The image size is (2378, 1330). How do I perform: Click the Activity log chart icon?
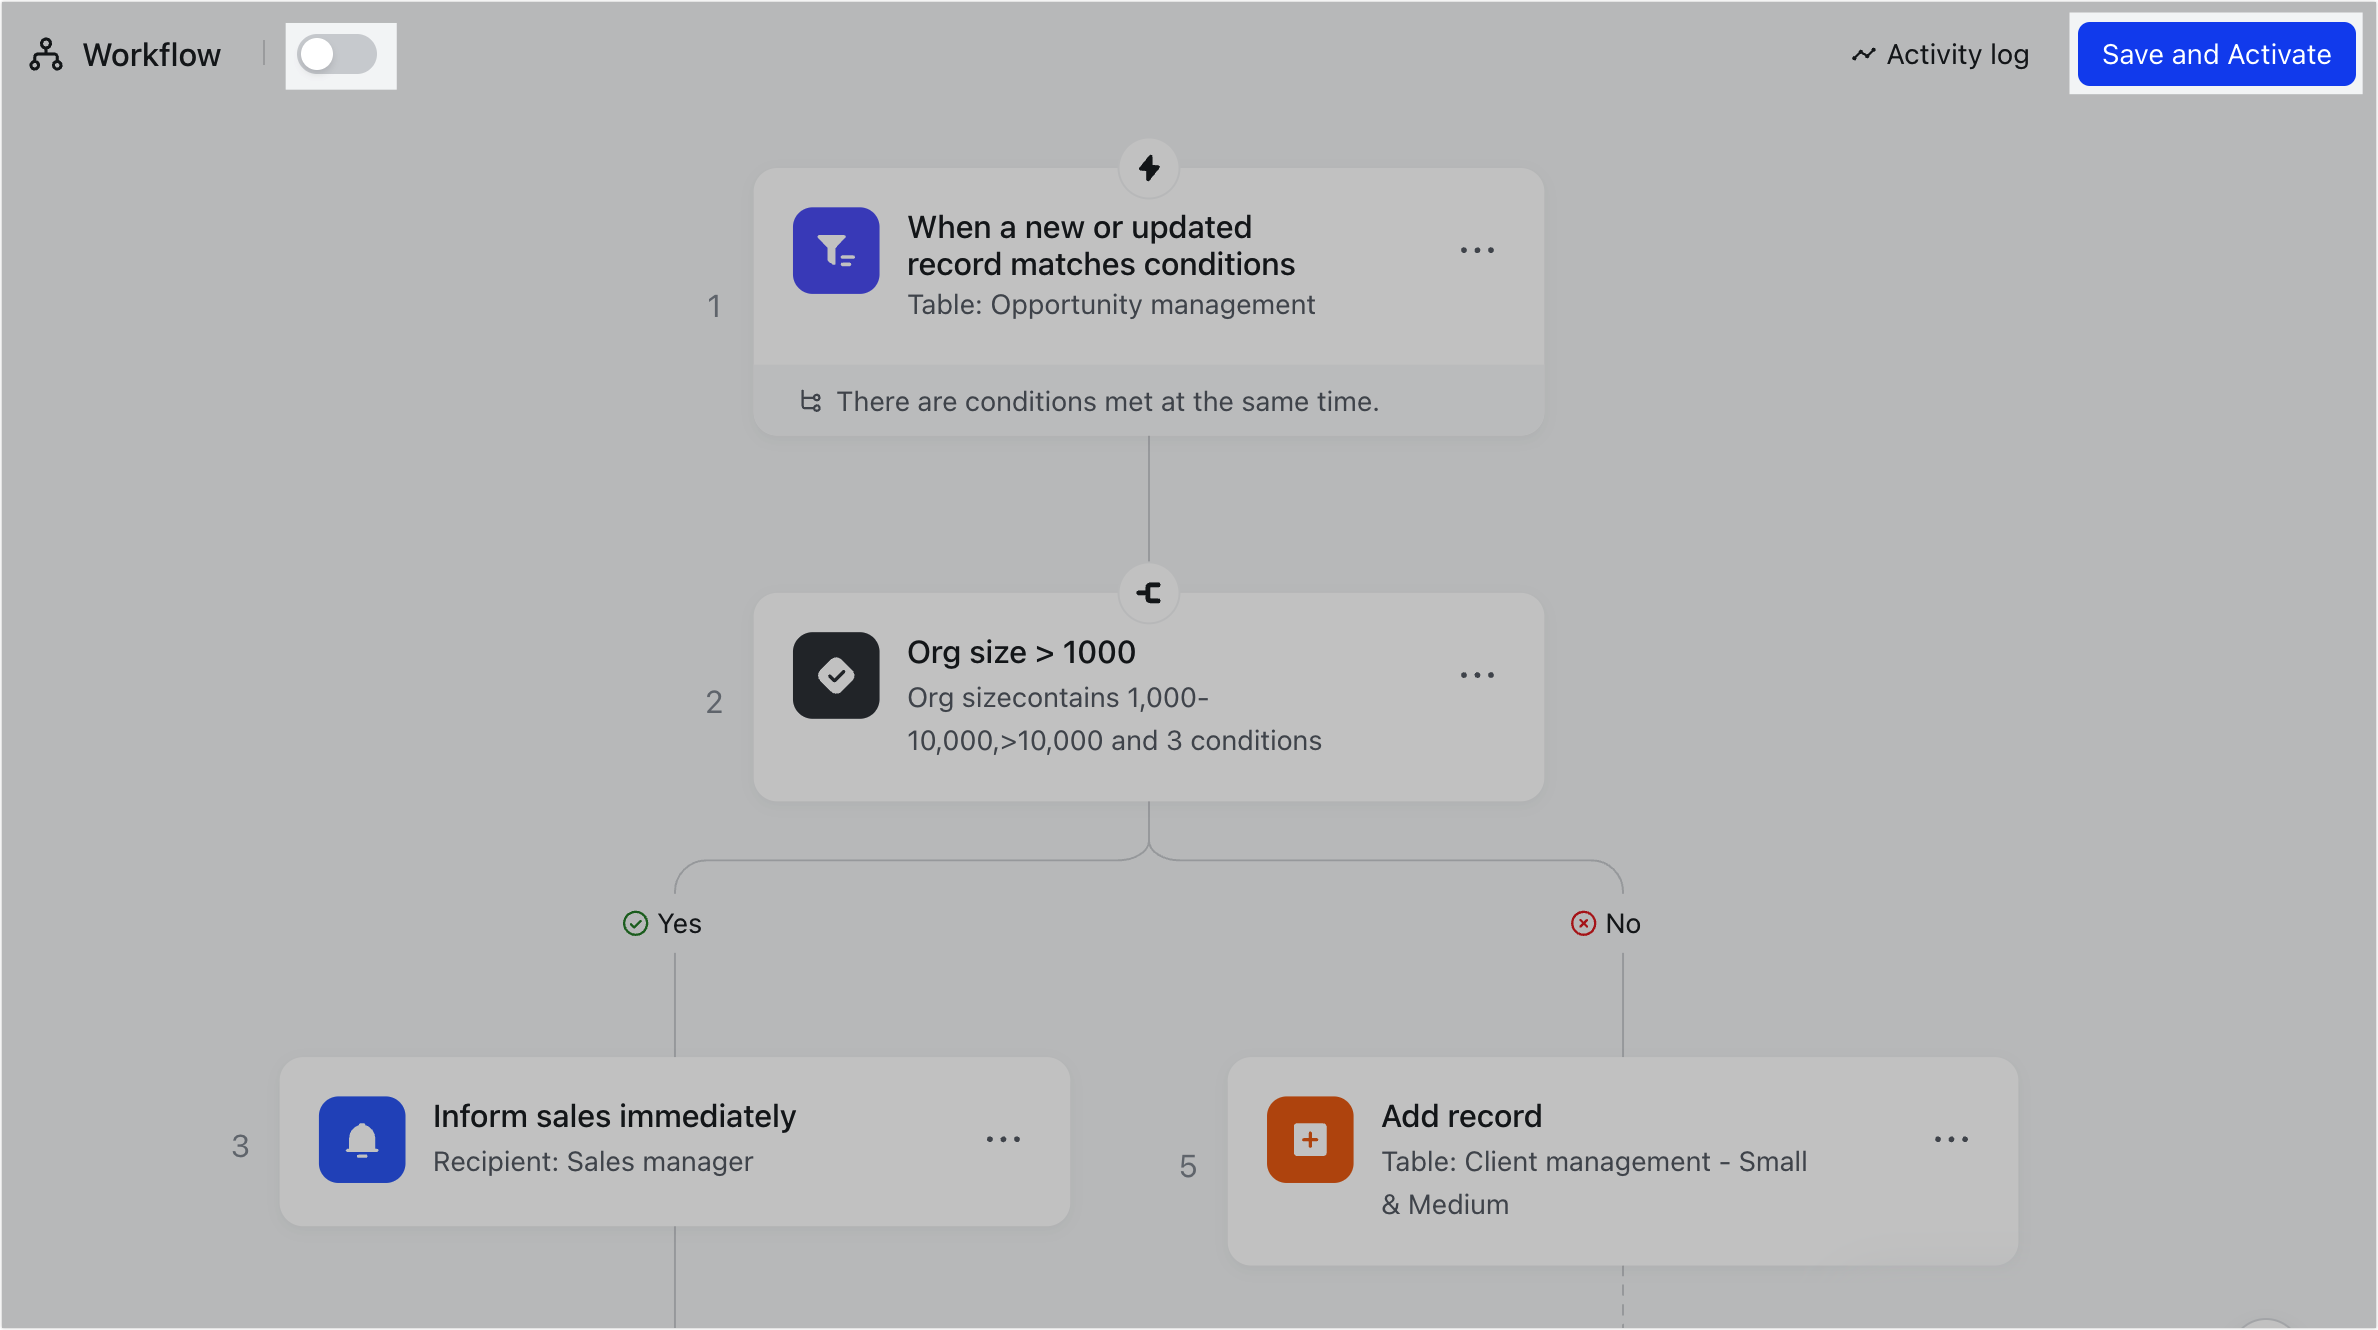click(1864, 54)
